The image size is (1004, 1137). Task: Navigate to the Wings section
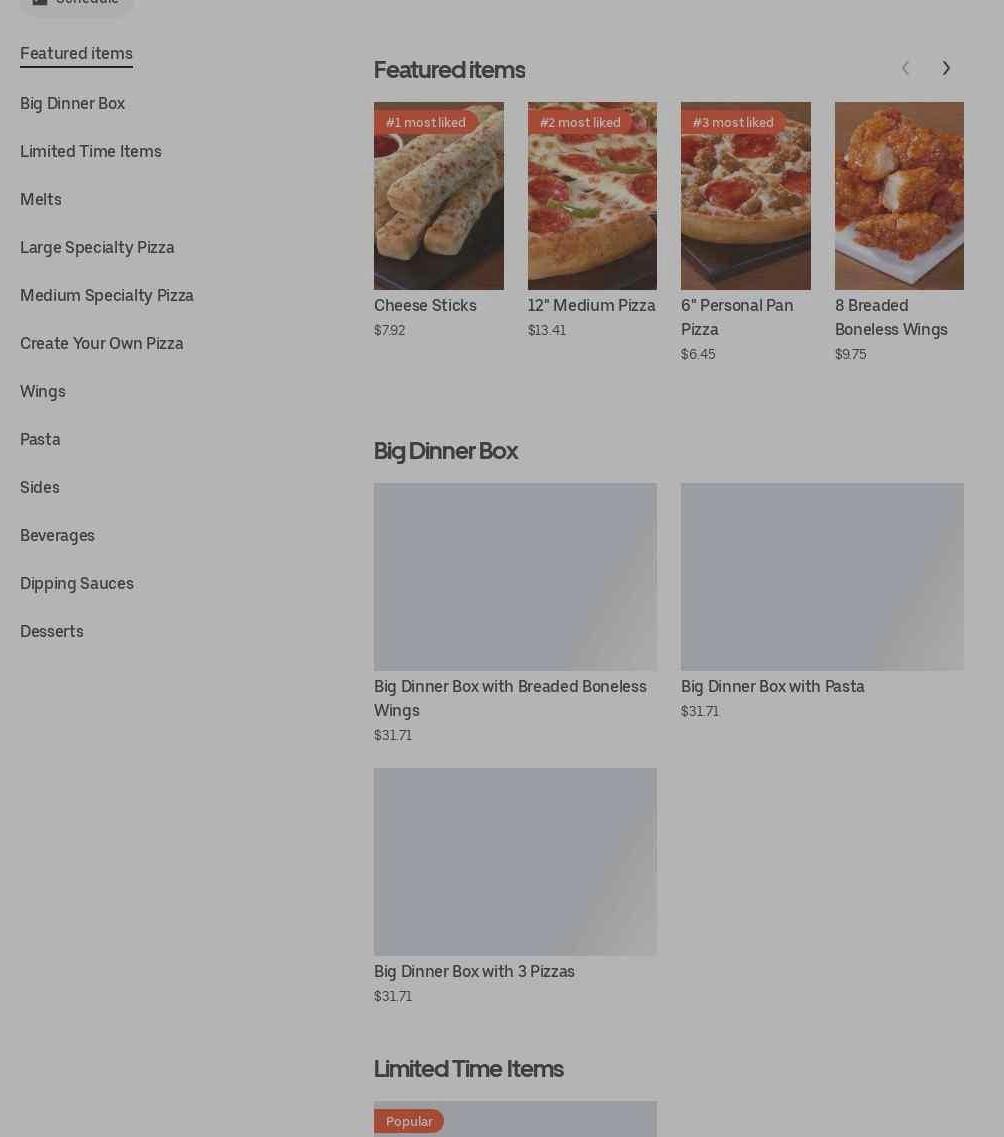point(43,392)
